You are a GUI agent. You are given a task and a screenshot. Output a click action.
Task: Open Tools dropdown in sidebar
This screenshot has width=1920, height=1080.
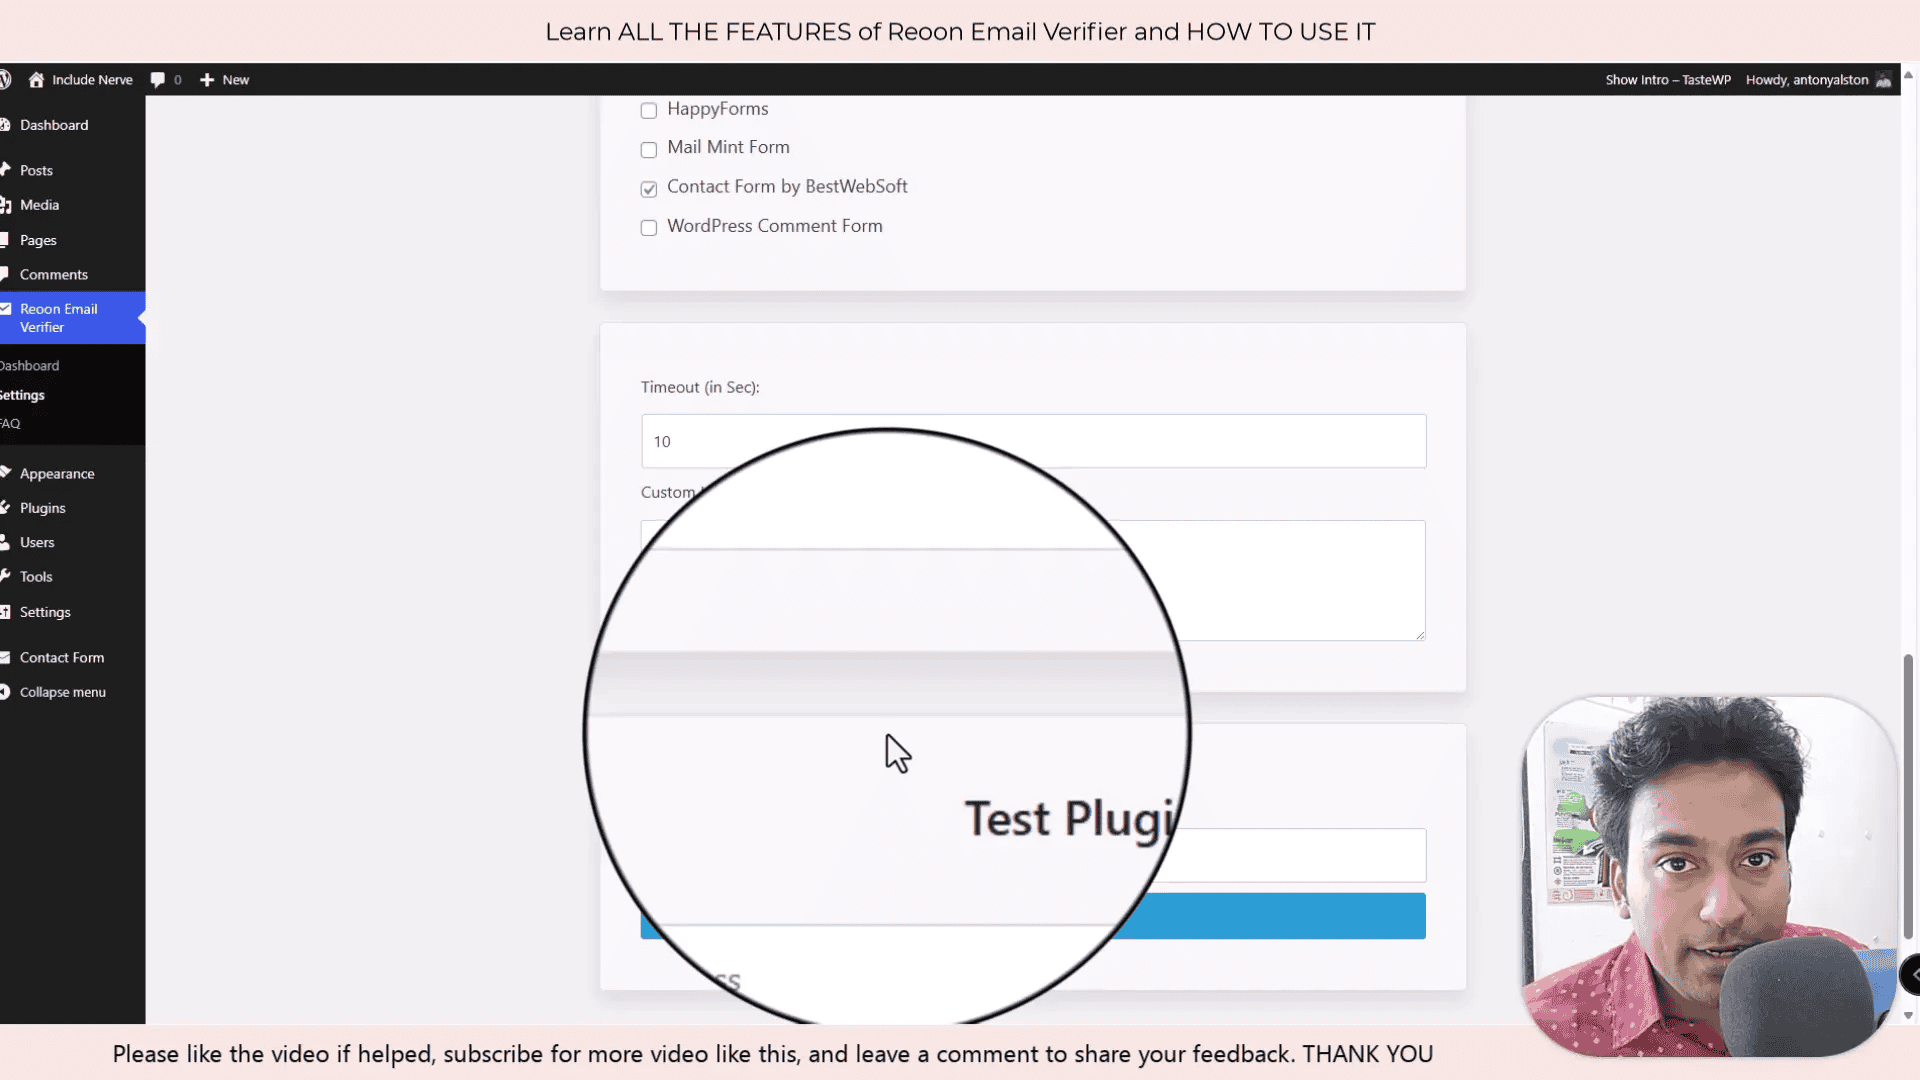coord(36,576)
